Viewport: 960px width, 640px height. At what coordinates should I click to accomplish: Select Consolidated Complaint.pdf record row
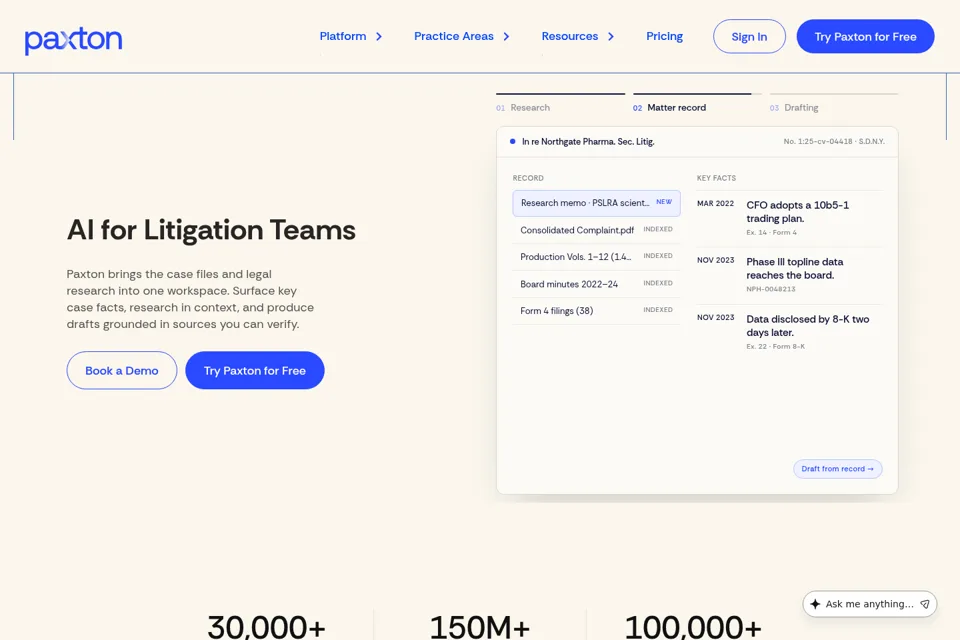596,230
